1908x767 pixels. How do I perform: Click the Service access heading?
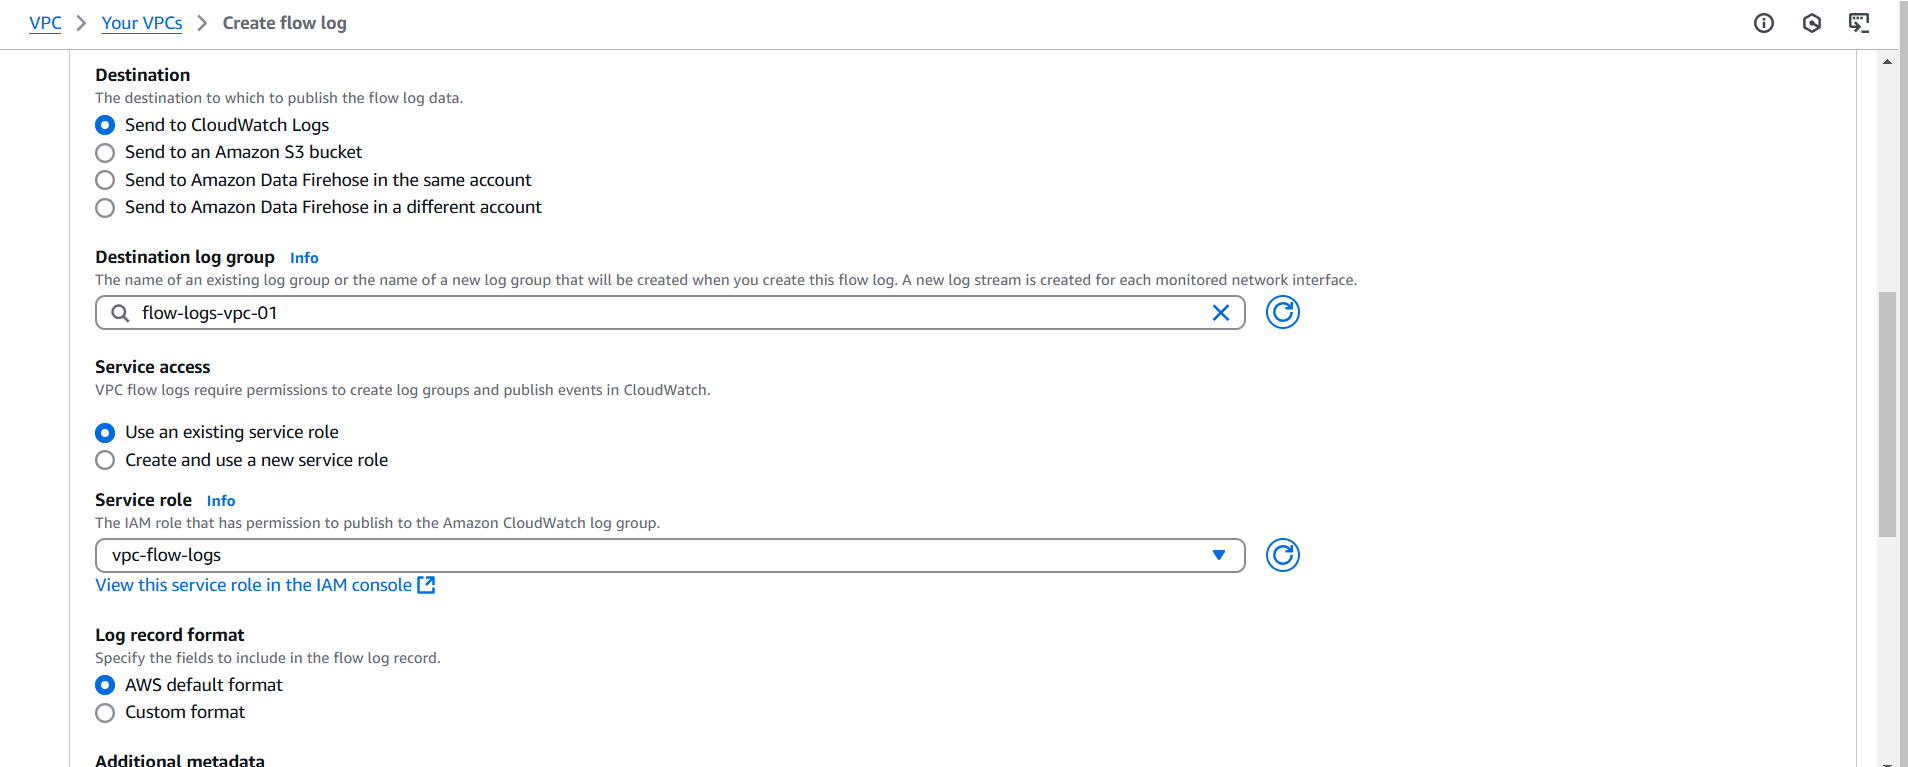tap(153, 367)
